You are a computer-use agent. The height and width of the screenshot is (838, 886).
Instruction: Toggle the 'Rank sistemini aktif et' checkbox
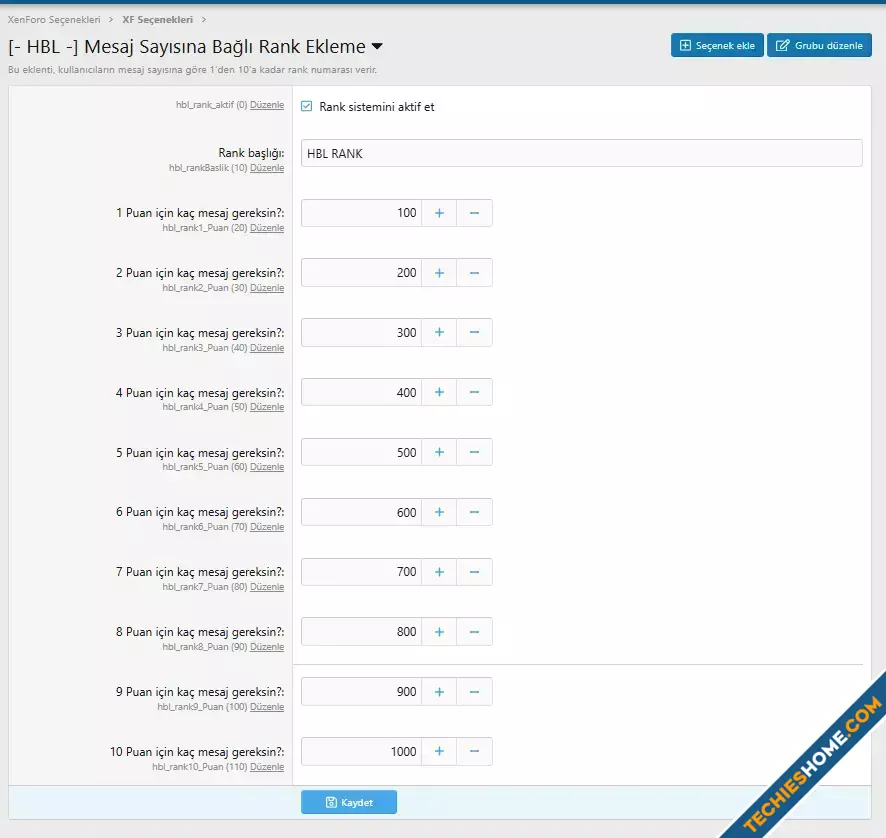(306, 106)
